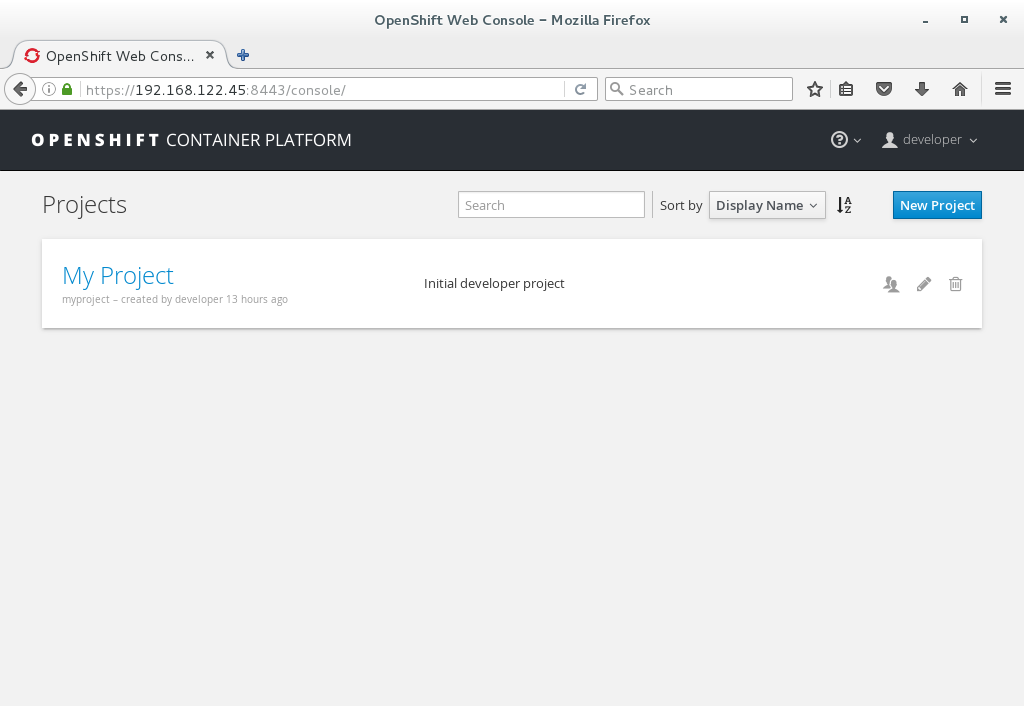Screen dimensions: 1024x706
Task: Reload the page using refresh icon
Action: coord(580,90)
